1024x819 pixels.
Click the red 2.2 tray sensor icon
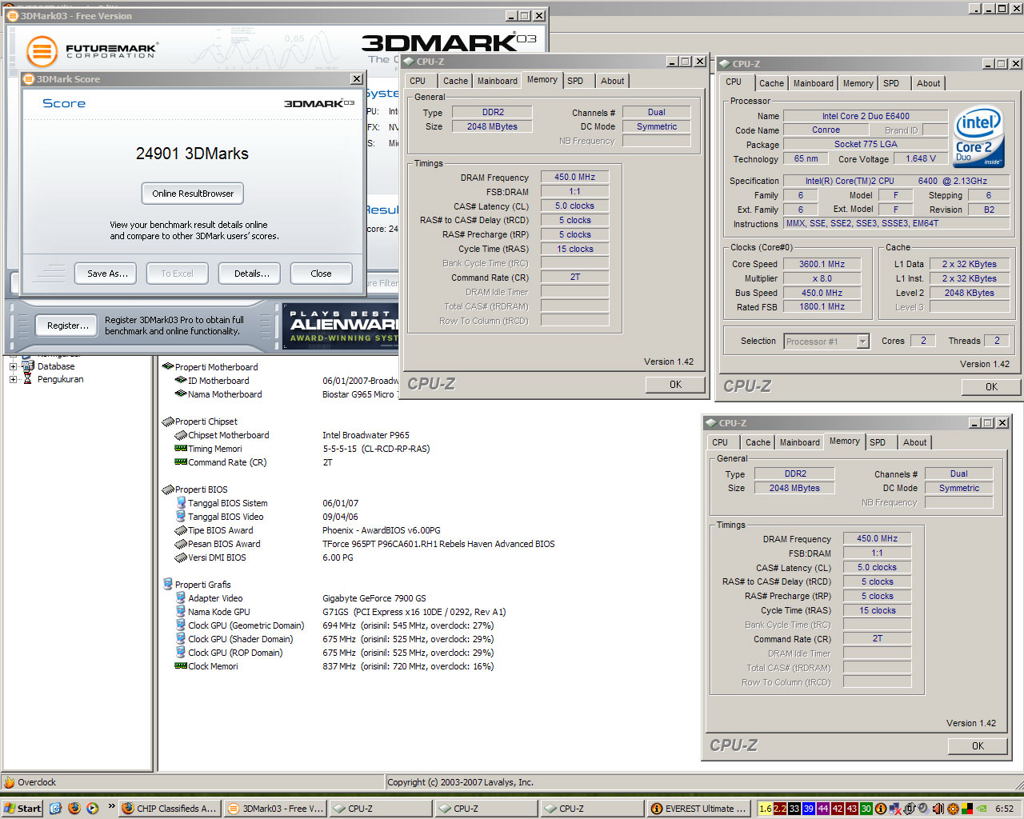tap(780, 809)
